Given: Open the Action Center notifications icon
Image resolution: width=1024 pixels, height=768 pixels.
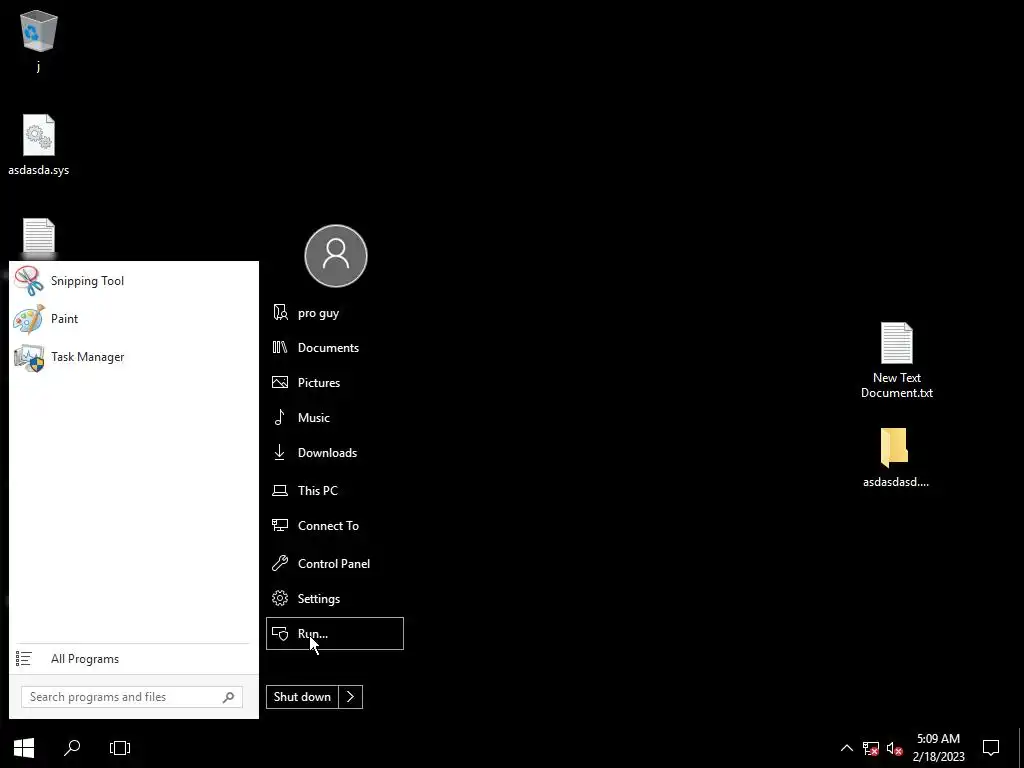Looking at the screenshot, I should (x=991, y=748).
